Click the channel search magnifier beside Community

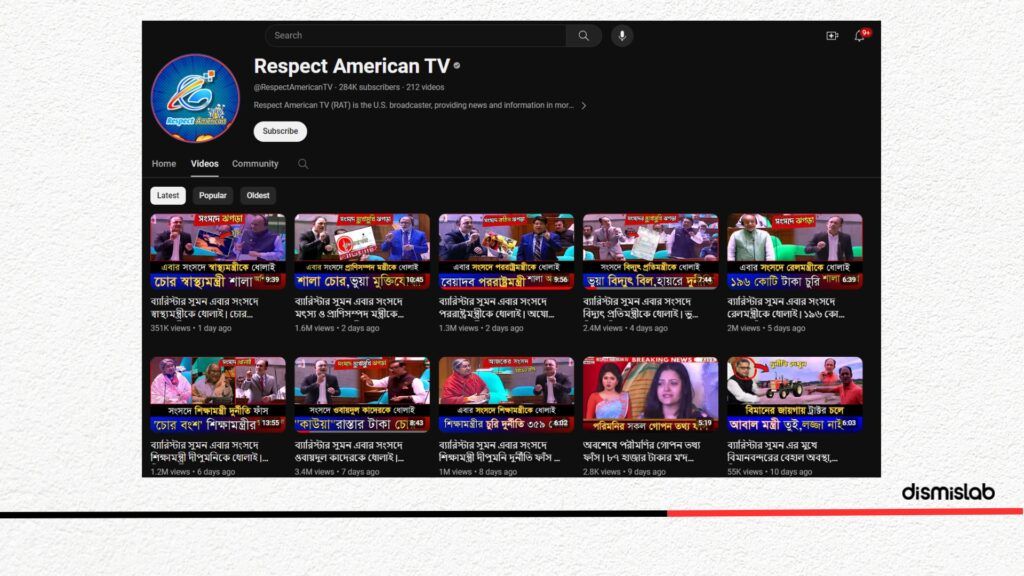coord(303,164)
